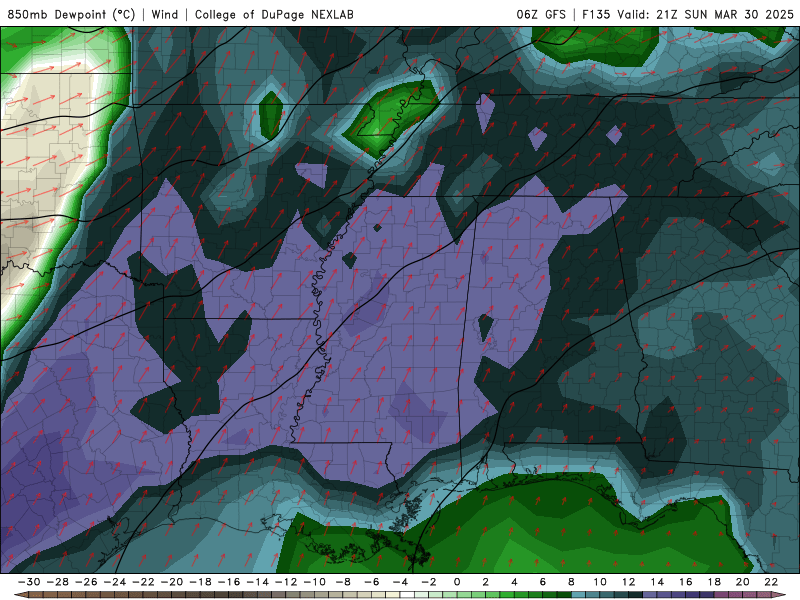
Task: Click the 12 value on legend scale
Action: 629,582
